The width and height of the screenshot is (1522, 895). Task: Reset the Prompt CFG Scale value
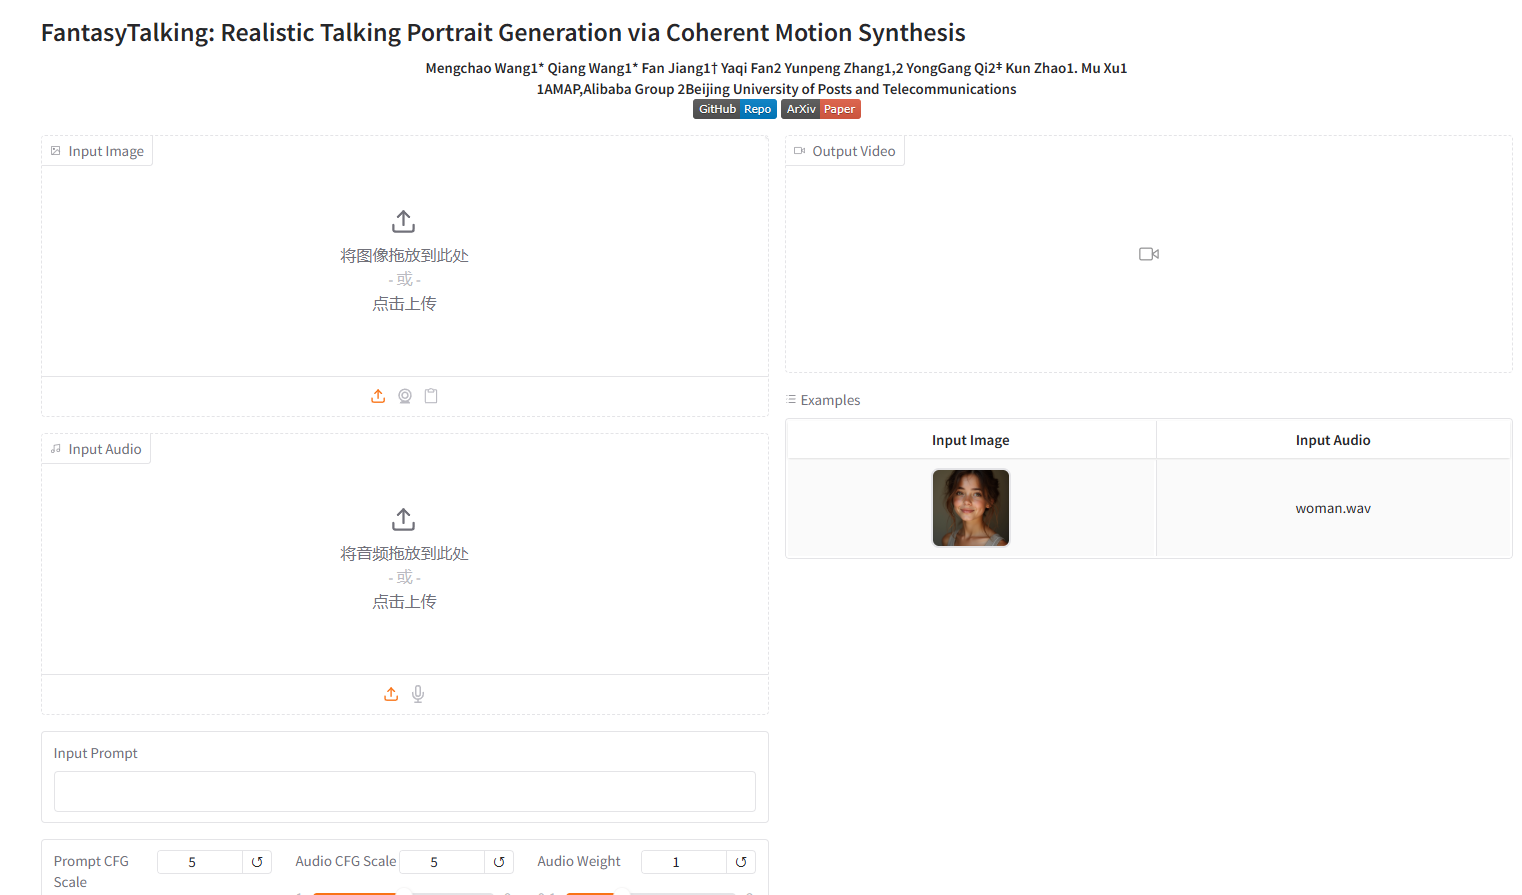point(257,862)
